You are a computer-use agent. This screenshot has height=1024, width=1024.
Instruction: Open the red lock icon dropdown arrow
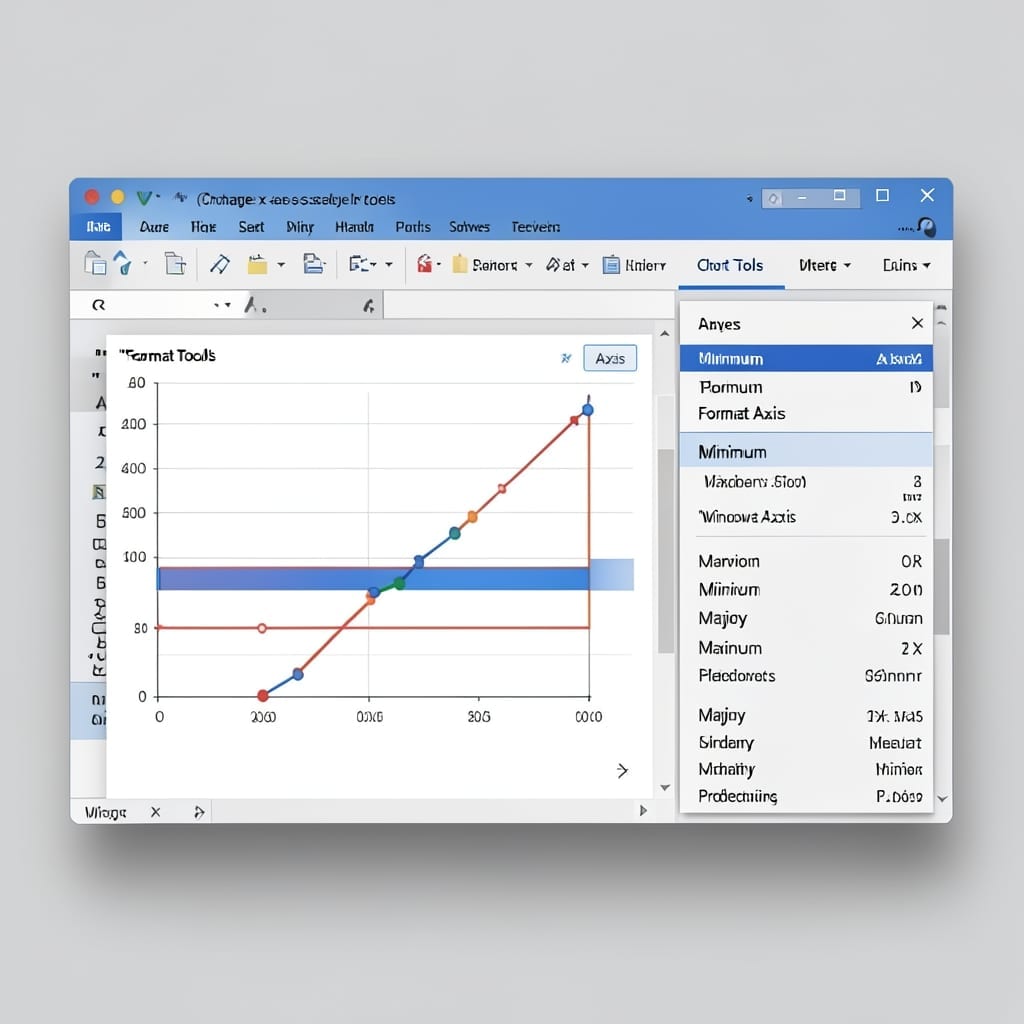pos(439,264)
